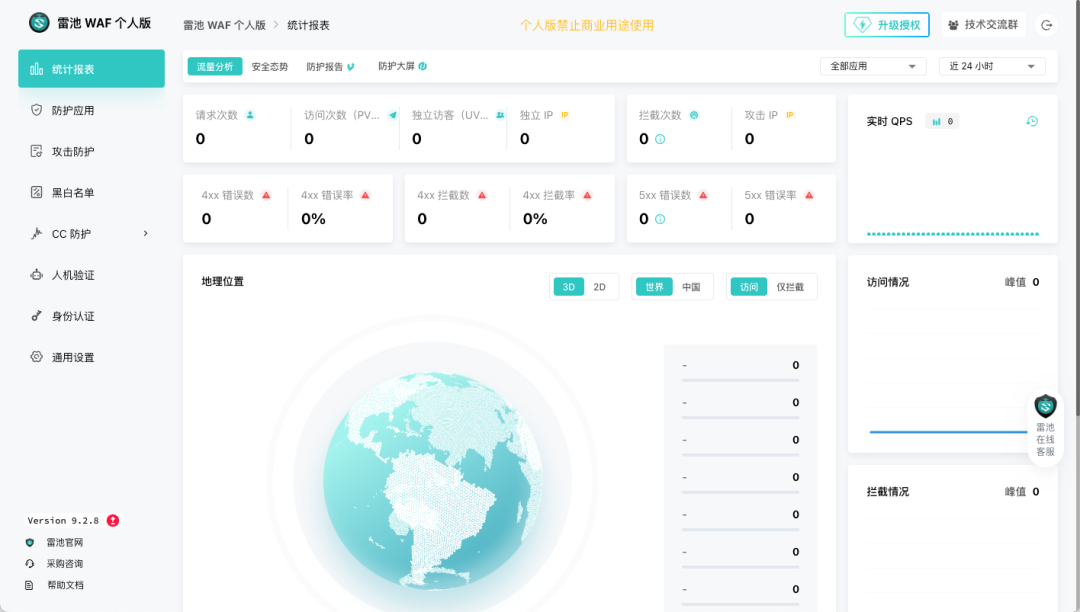1080x612 pixels.
Task: Open the 防护大屏 tab
Action: [x=402, y=66]
